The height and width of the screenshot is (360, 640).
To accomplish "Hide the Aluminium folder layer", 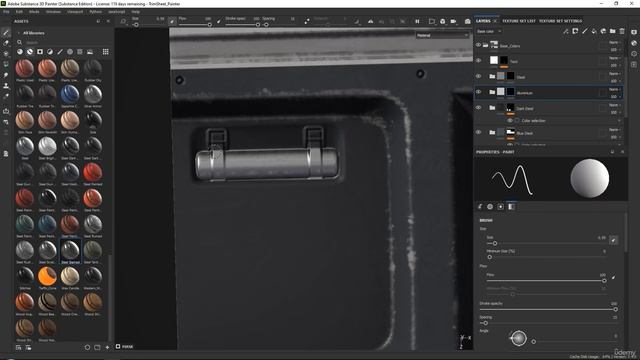I will click(478, 92).
